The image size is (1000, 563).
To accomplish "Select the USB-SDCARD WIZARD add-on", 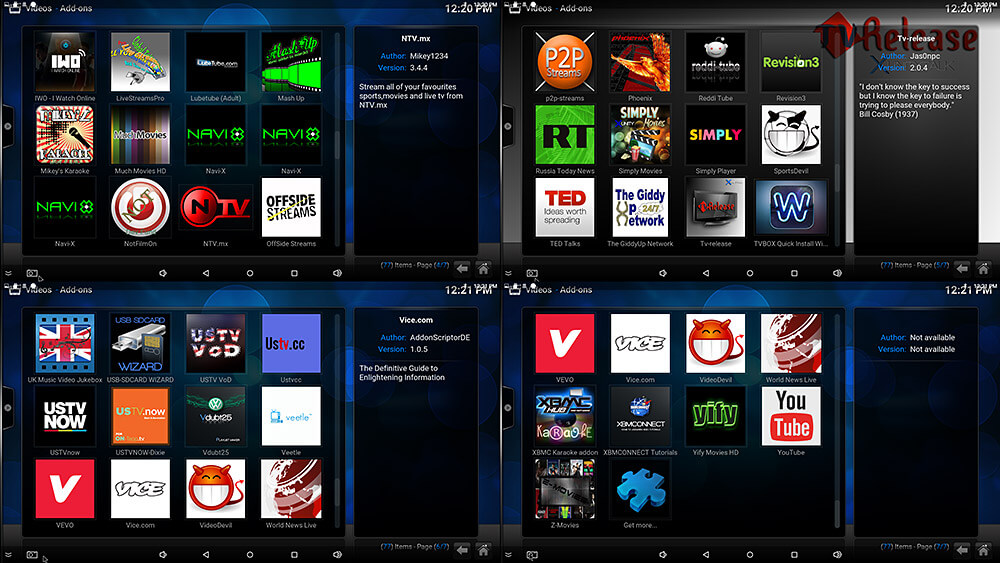I will click(140, 344).
